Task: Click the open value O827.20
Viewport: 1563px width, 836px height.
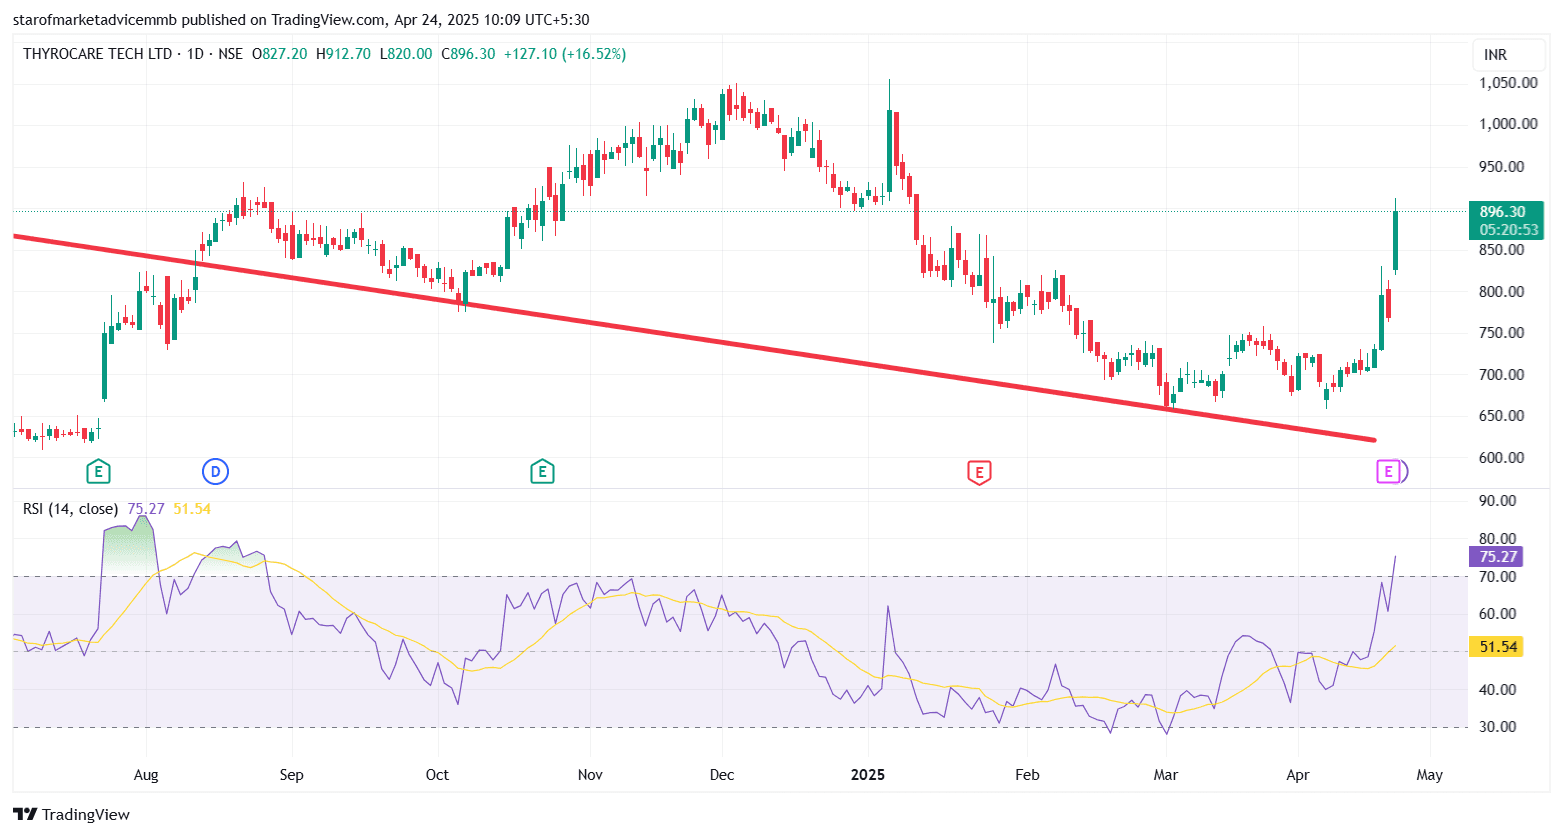Action: point(280,54)
